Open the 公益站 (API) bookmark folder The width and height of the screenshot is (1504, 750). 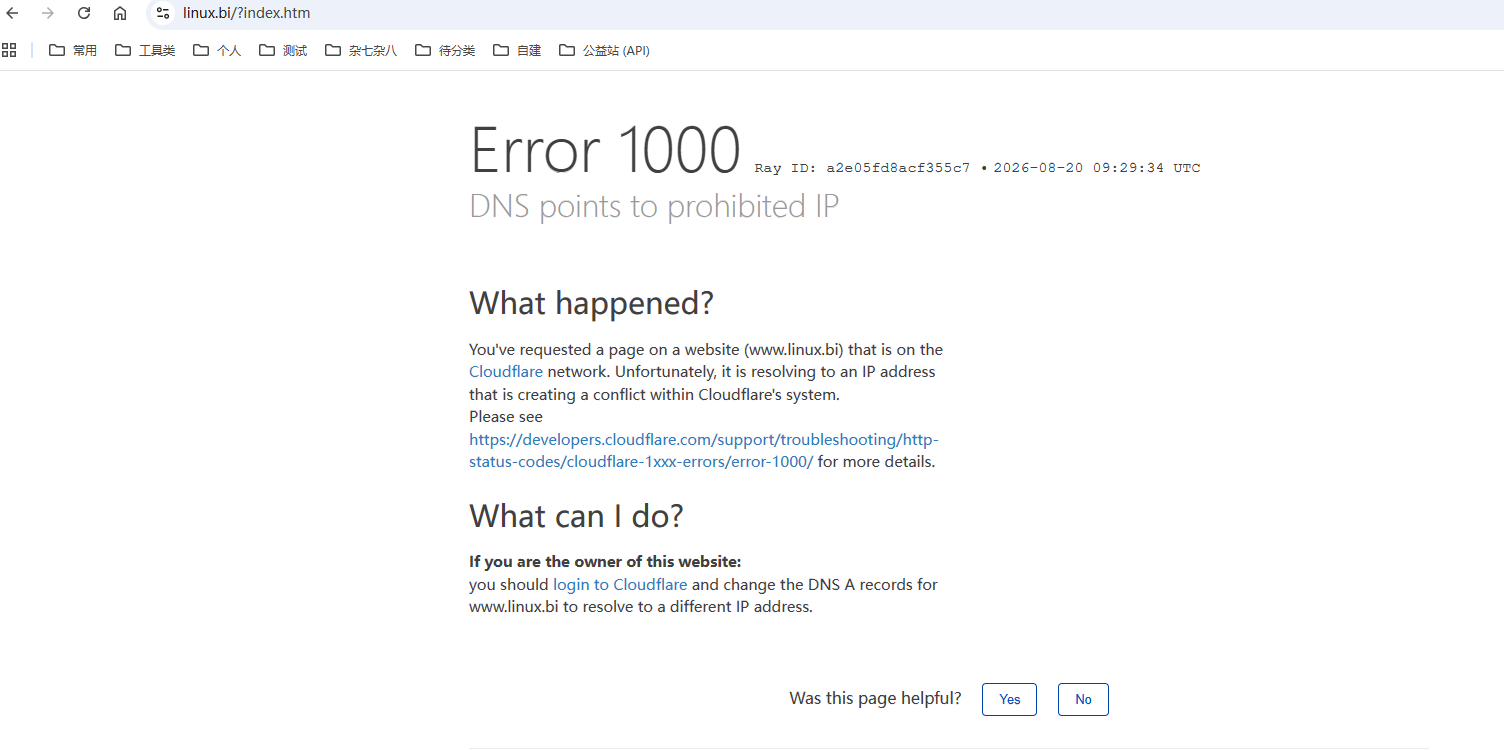[x=604, y=50]
